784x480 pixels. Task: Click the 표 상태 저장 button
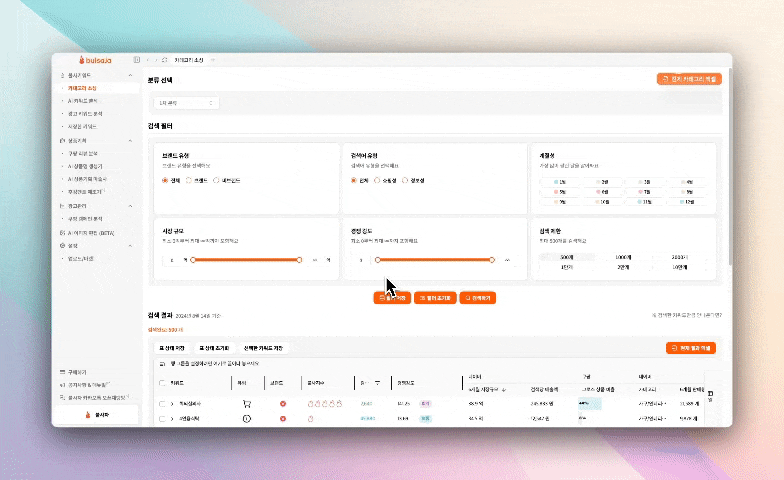172,348
